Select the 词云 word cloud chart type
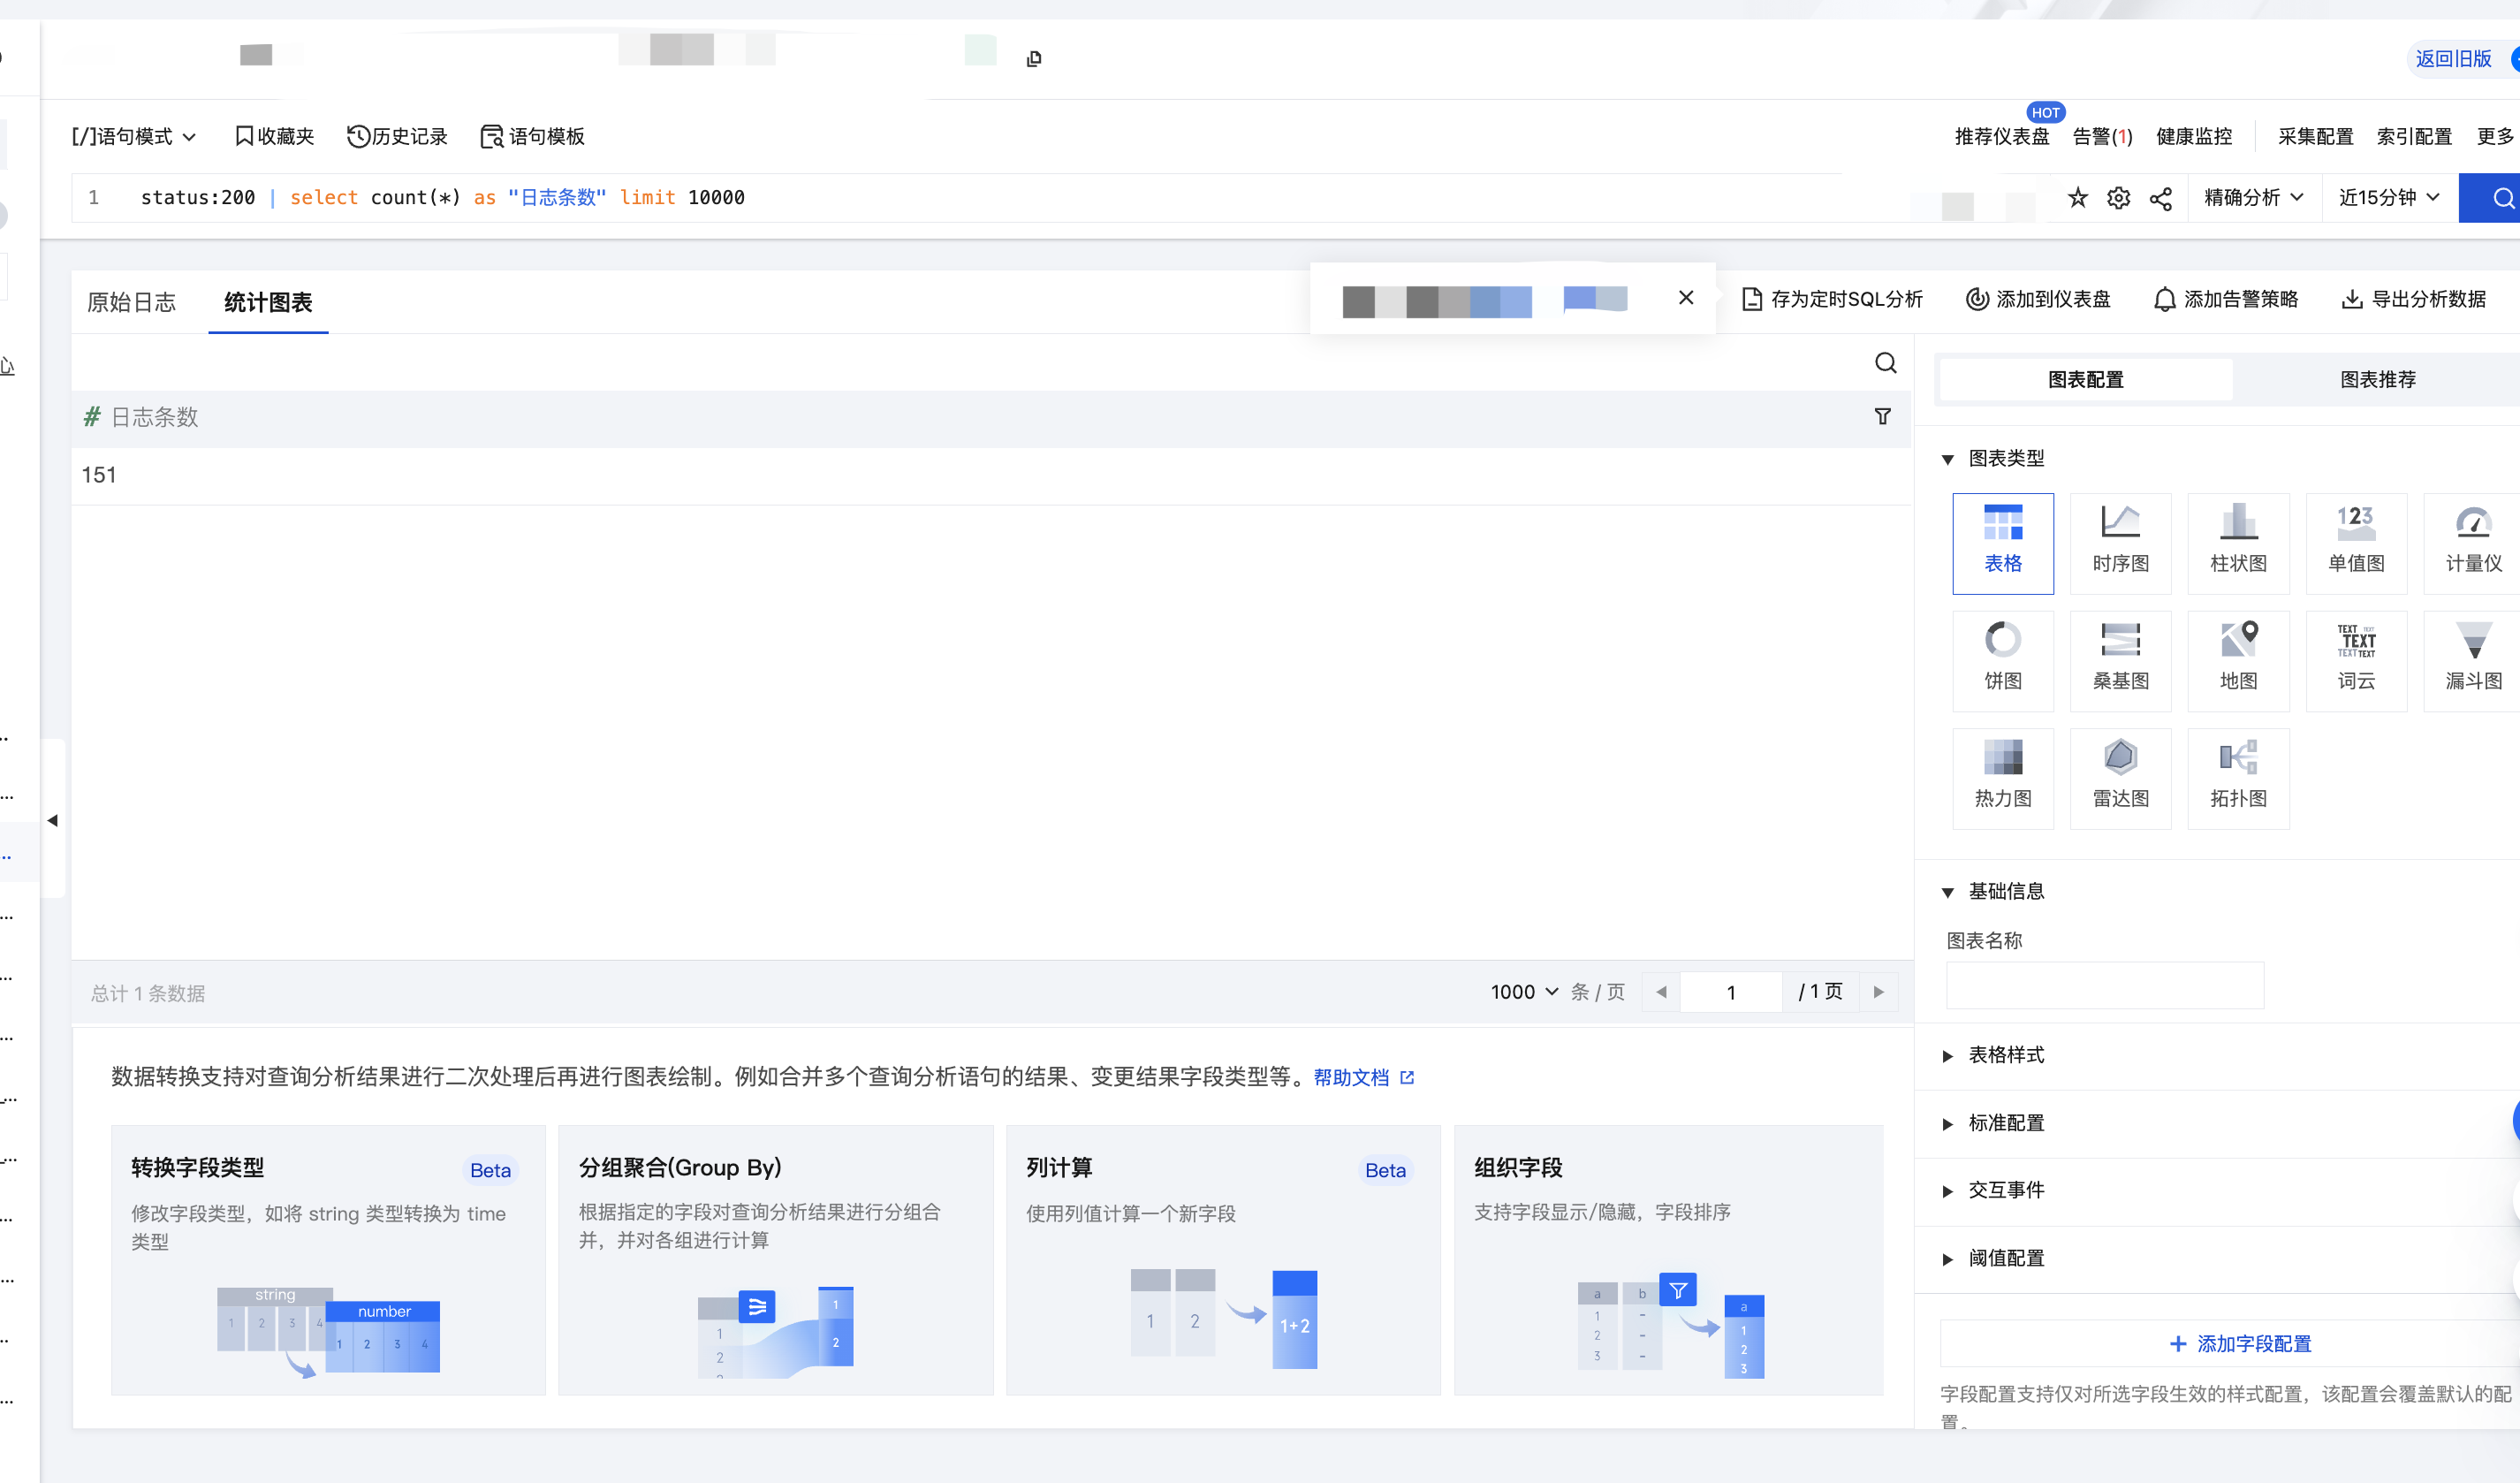 click(2356, 661)
